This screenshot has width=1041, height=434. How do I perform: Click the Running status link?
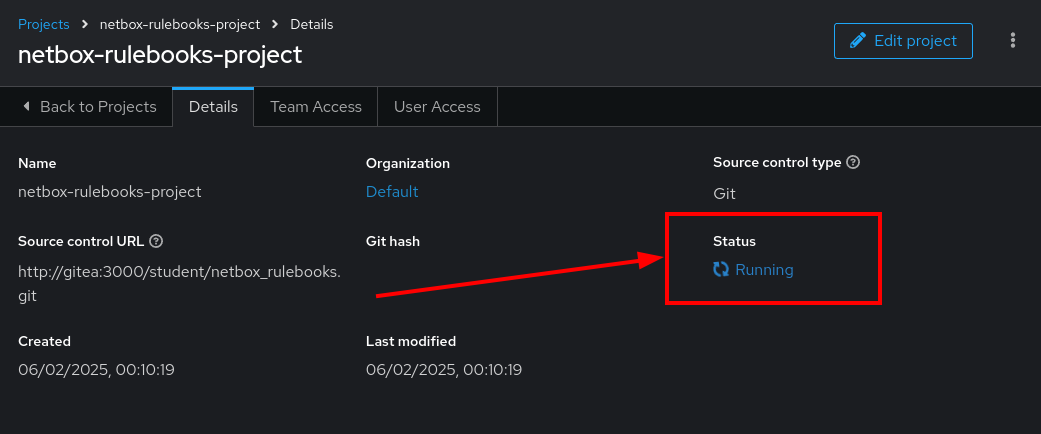click(764, 270)
